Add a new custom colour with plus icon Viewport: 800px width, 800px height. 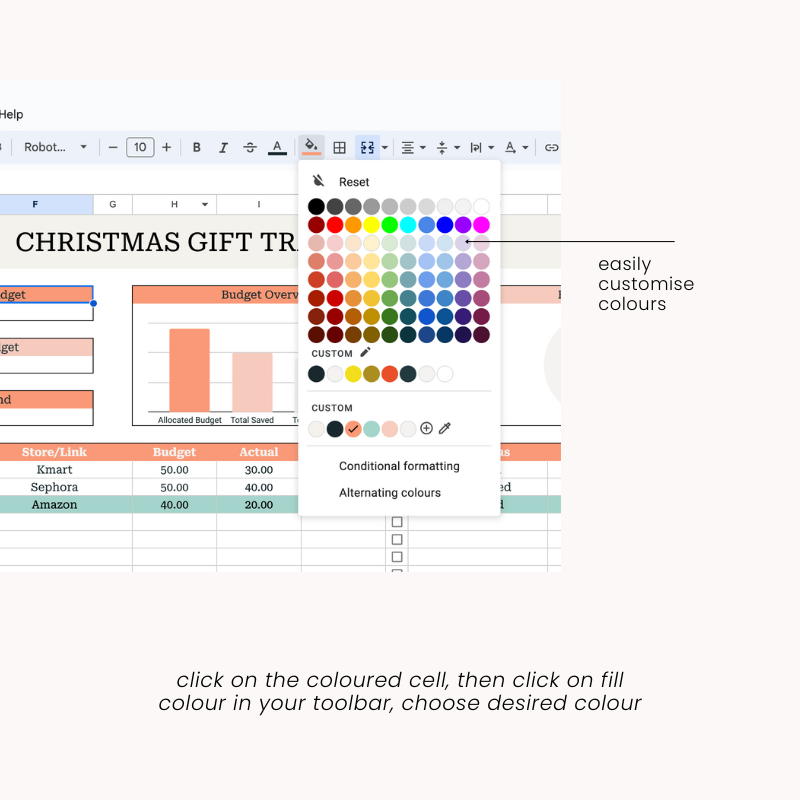pyautogui.click(x=426, y=428)
